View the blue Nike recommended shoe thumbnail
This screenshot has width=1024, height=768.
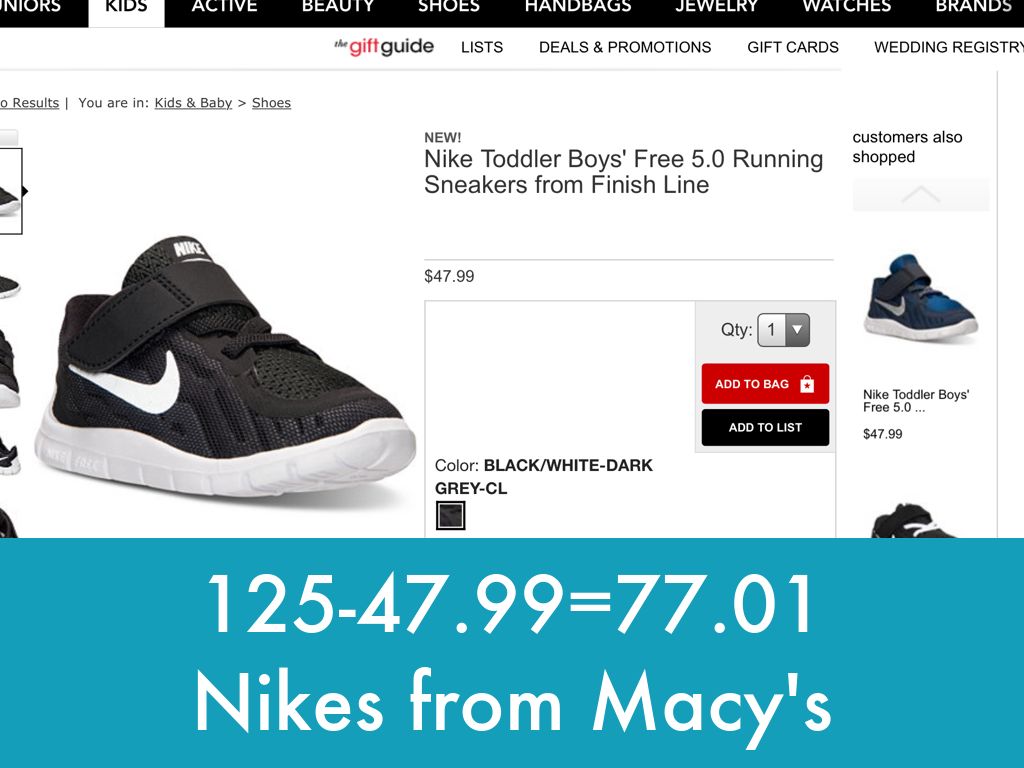point(920,298)
